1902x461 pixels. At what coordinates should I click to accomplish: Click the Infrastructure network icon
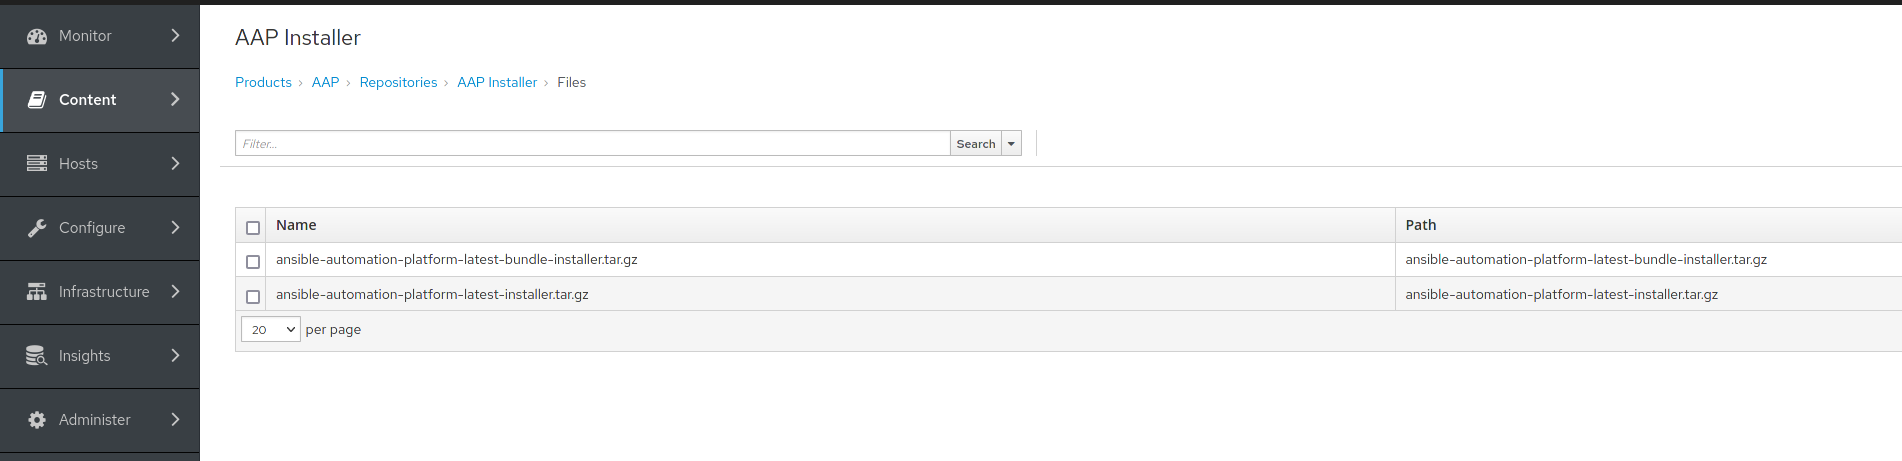(x=37, y=292)
